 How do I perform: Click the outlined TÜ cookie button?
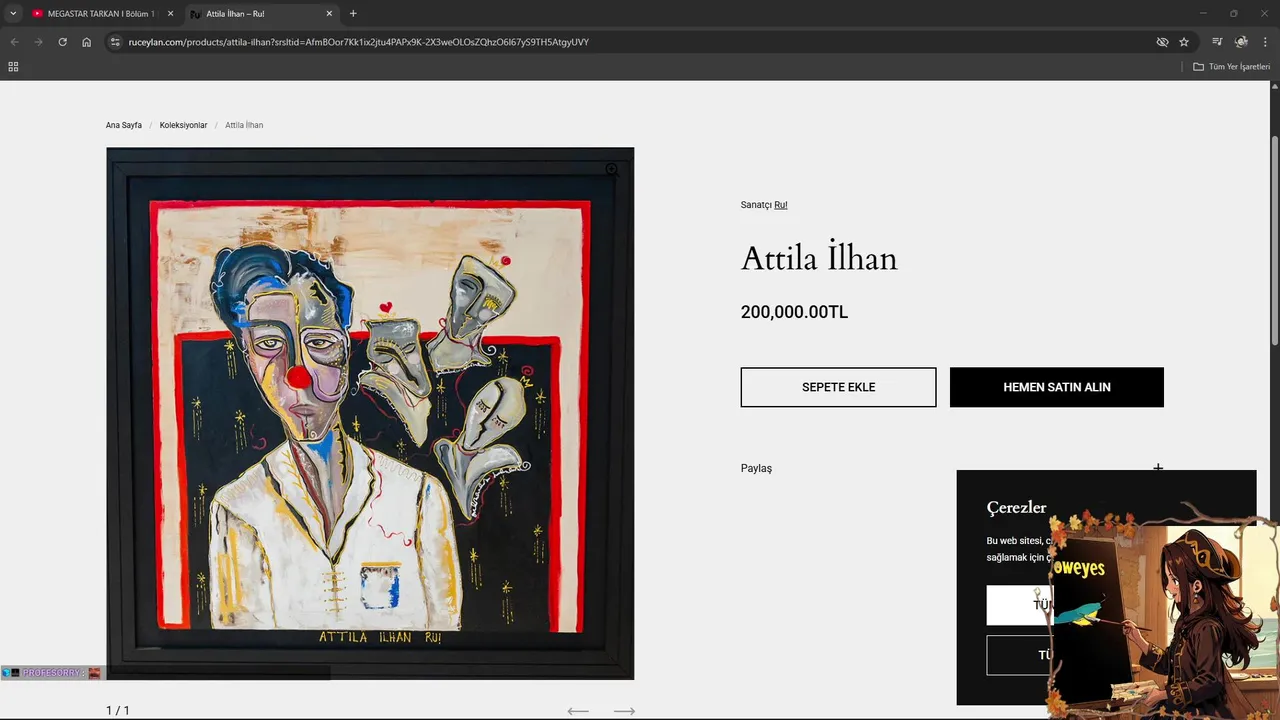1018,655
